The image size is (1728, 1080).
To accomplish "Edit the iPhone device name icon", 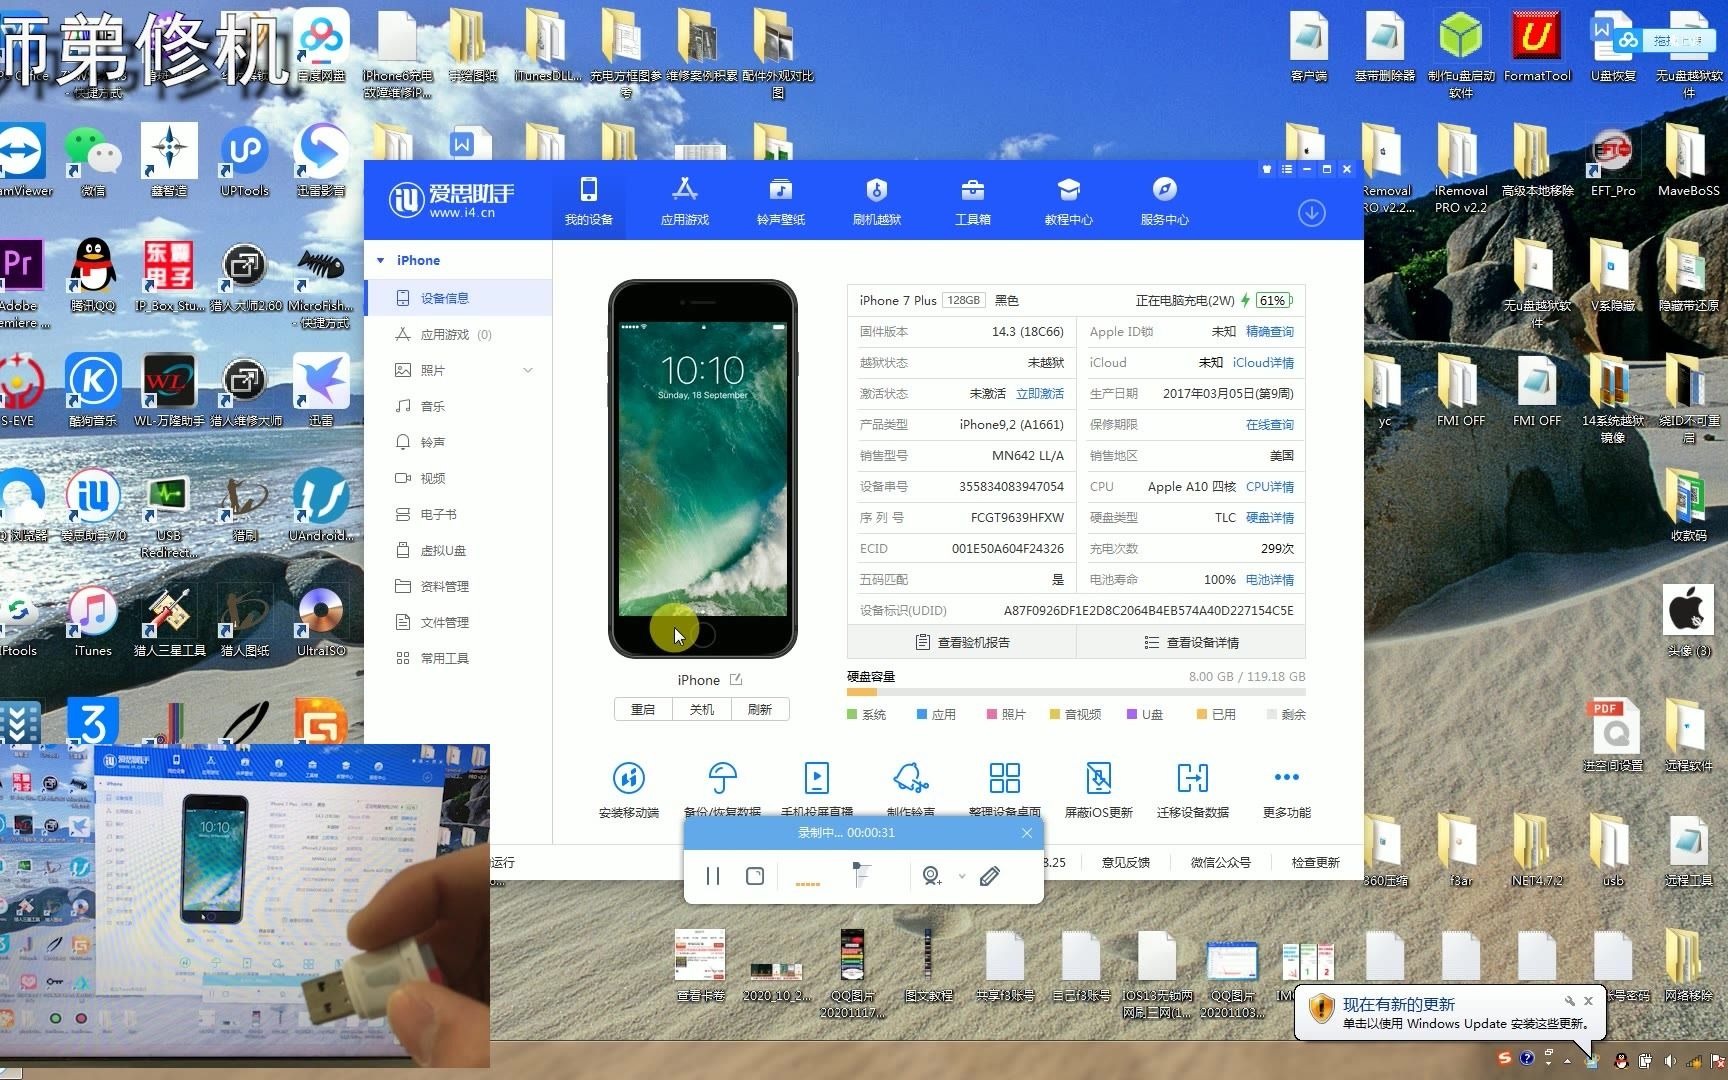I will tap(736, 679).
